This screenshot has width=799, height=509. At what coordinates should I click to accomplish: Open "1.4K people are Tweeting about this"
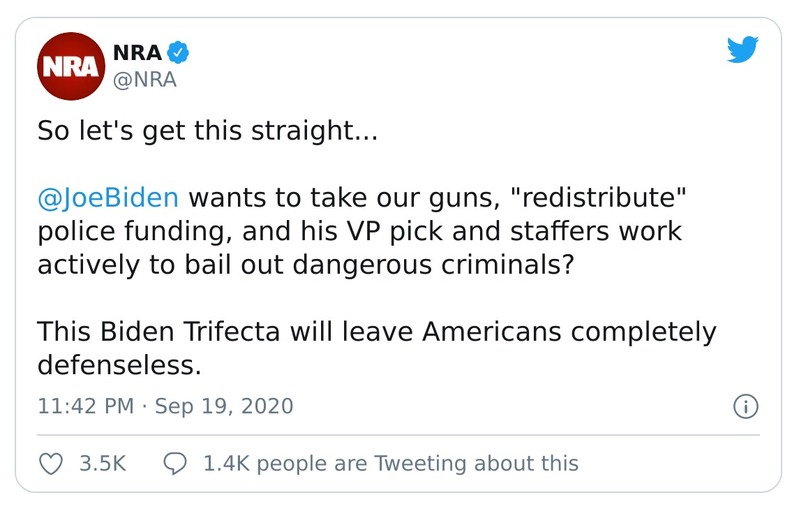pyautogui.click(x=389, y=463)
